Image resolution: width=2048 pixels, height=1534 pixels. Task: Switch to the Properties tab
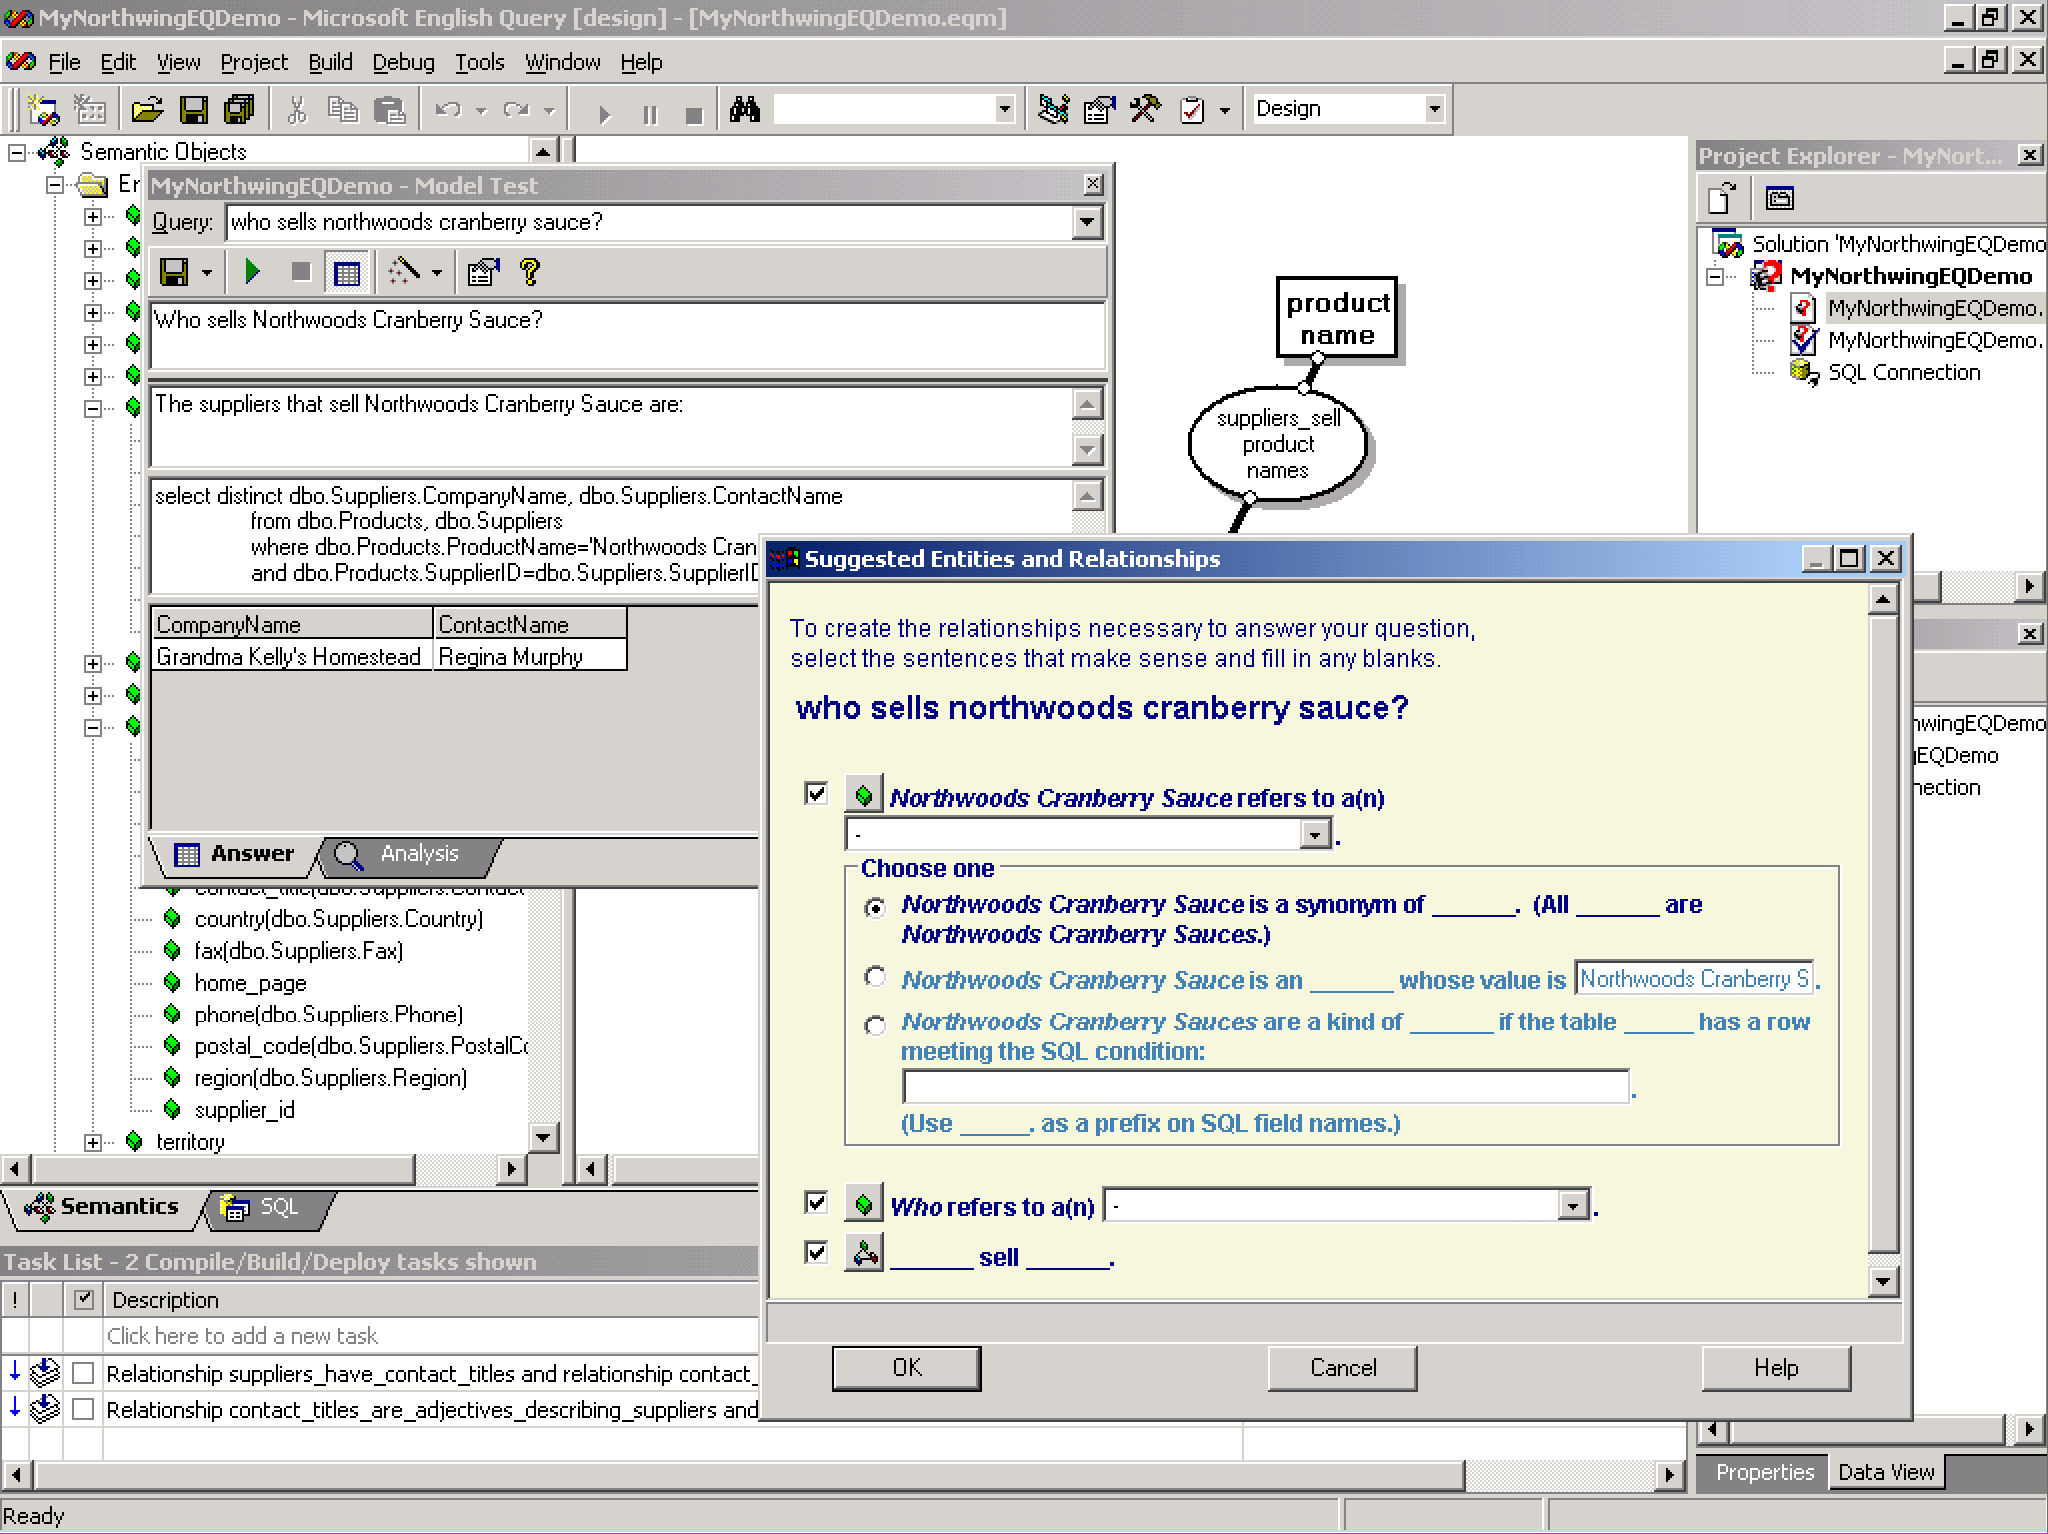pyautogui.click(x=1764, y=1472)
